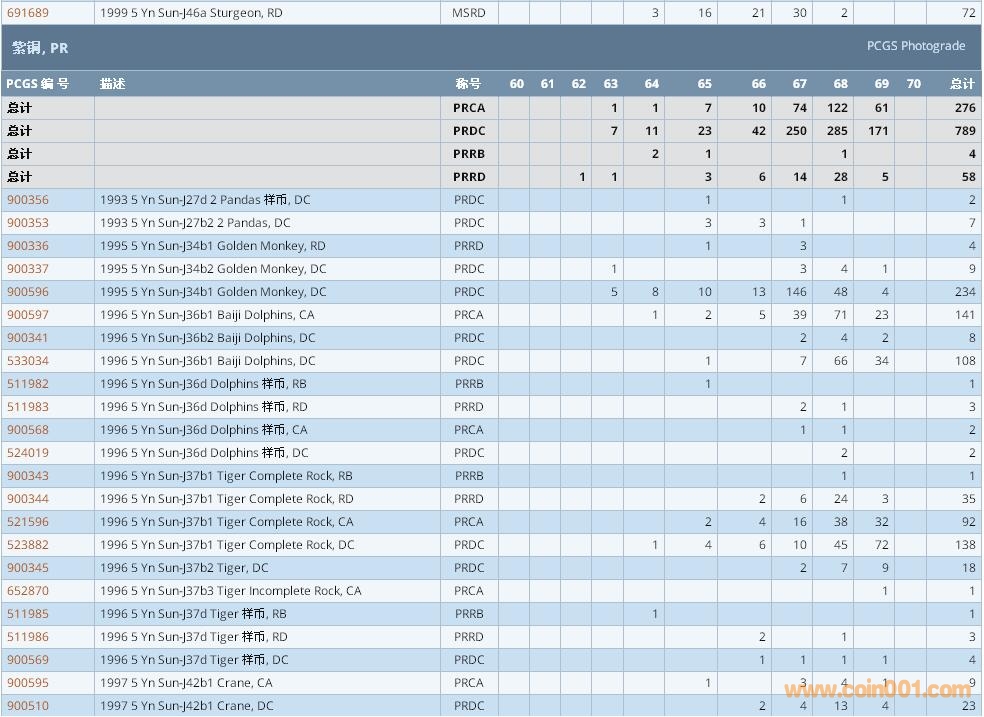Select PCGS number 900336 Golden Monkey RD
Screen dimensions: 984x717
click(x=27, y=246)
